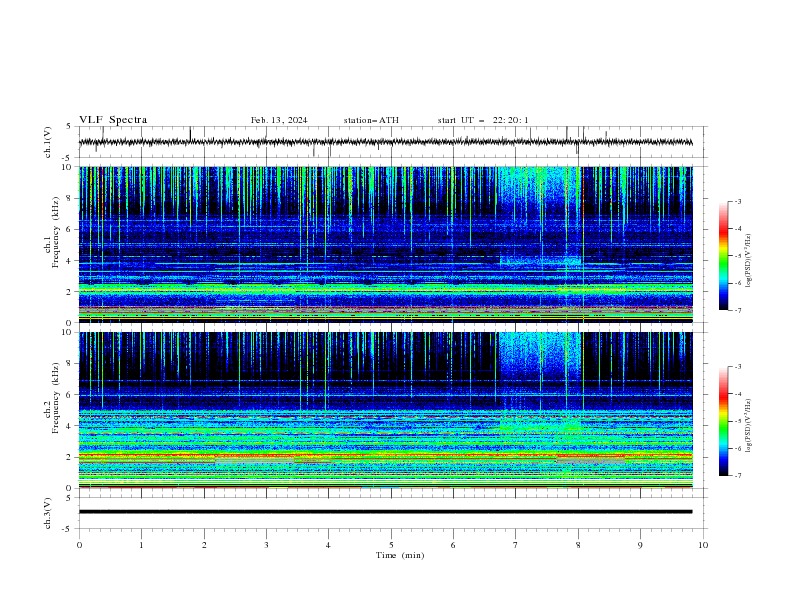This screenshot has width=792, height=612.
Task: Select the "Feb. 13, 2024" date text
Action: coord(279,120)
